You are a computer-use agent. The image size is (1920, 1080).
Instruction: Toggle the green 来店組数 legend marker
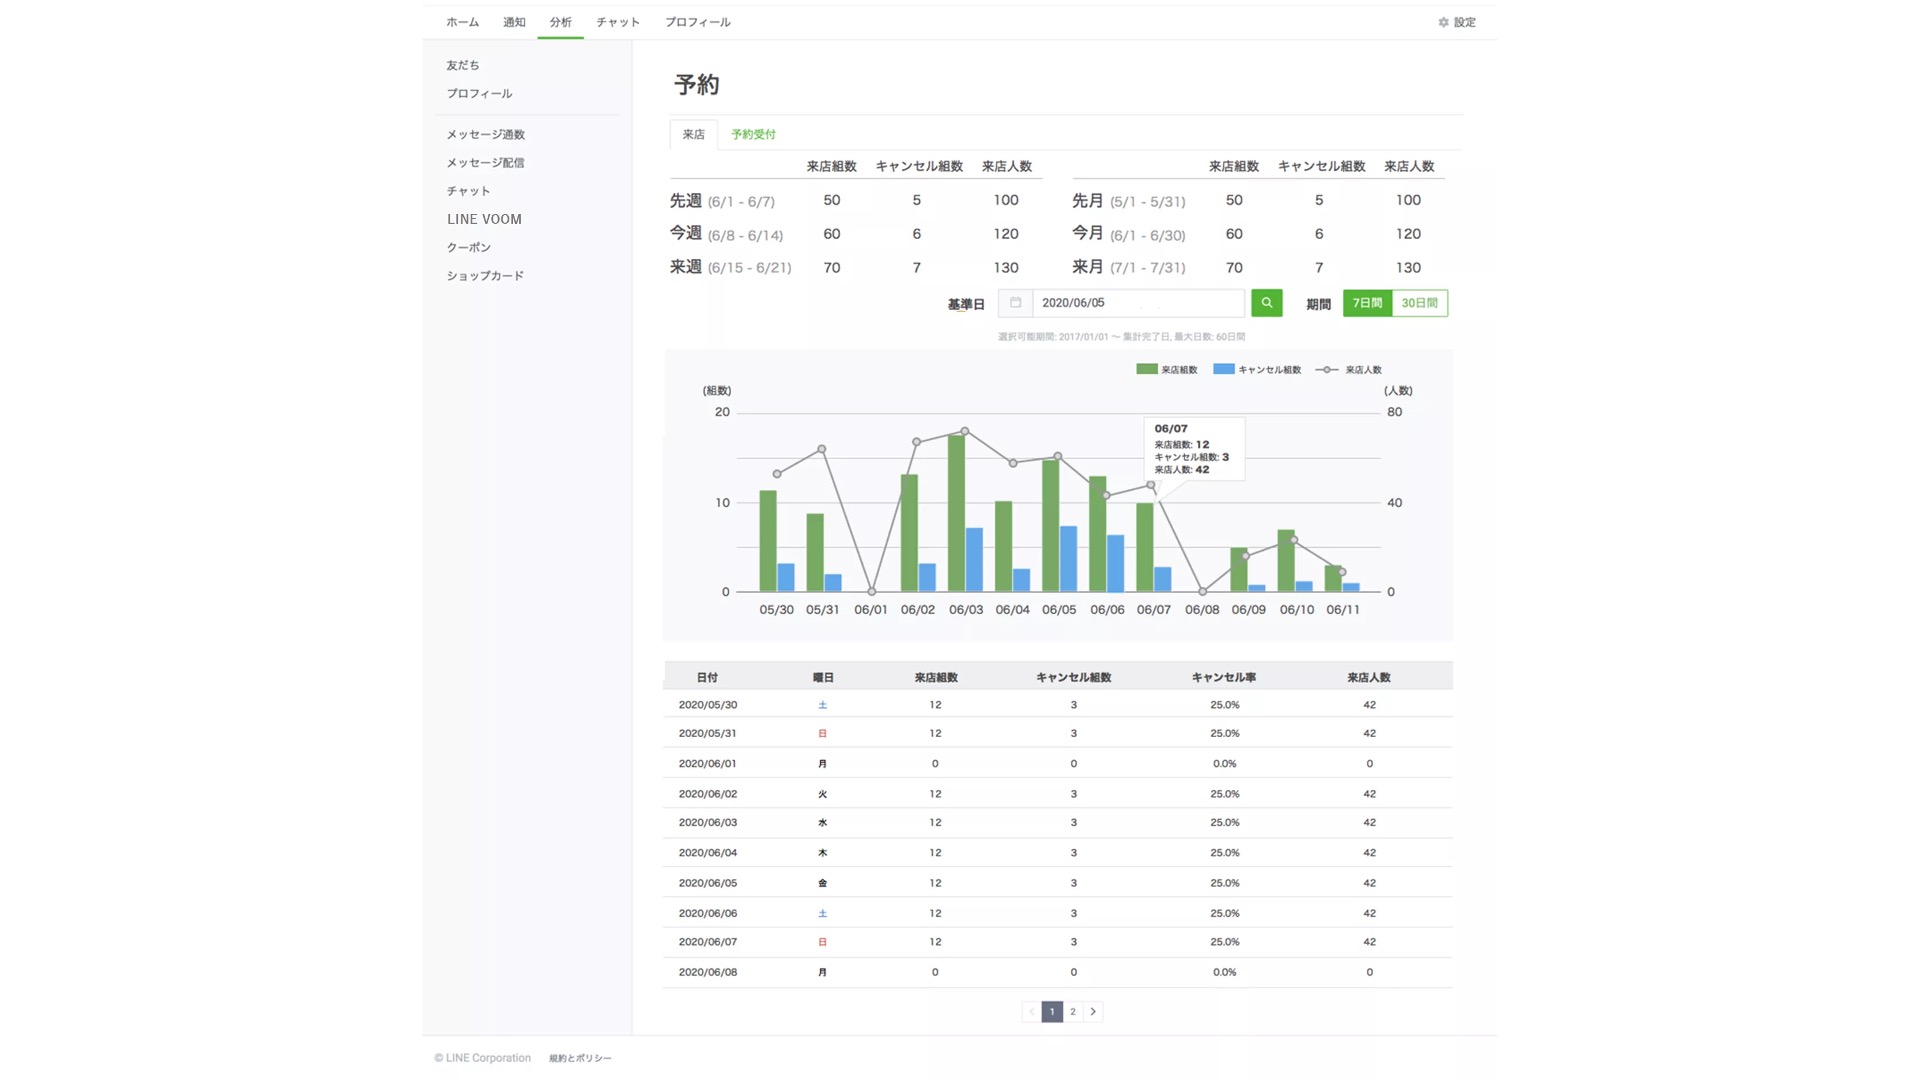click(x=1146, y=369)
